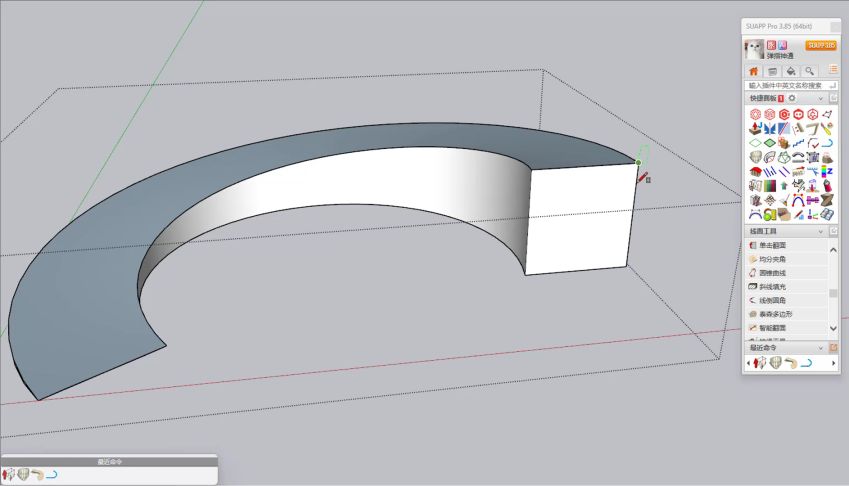Select the blue arch with red points icon
The image size is (849, 486).
tap(798, 200)
